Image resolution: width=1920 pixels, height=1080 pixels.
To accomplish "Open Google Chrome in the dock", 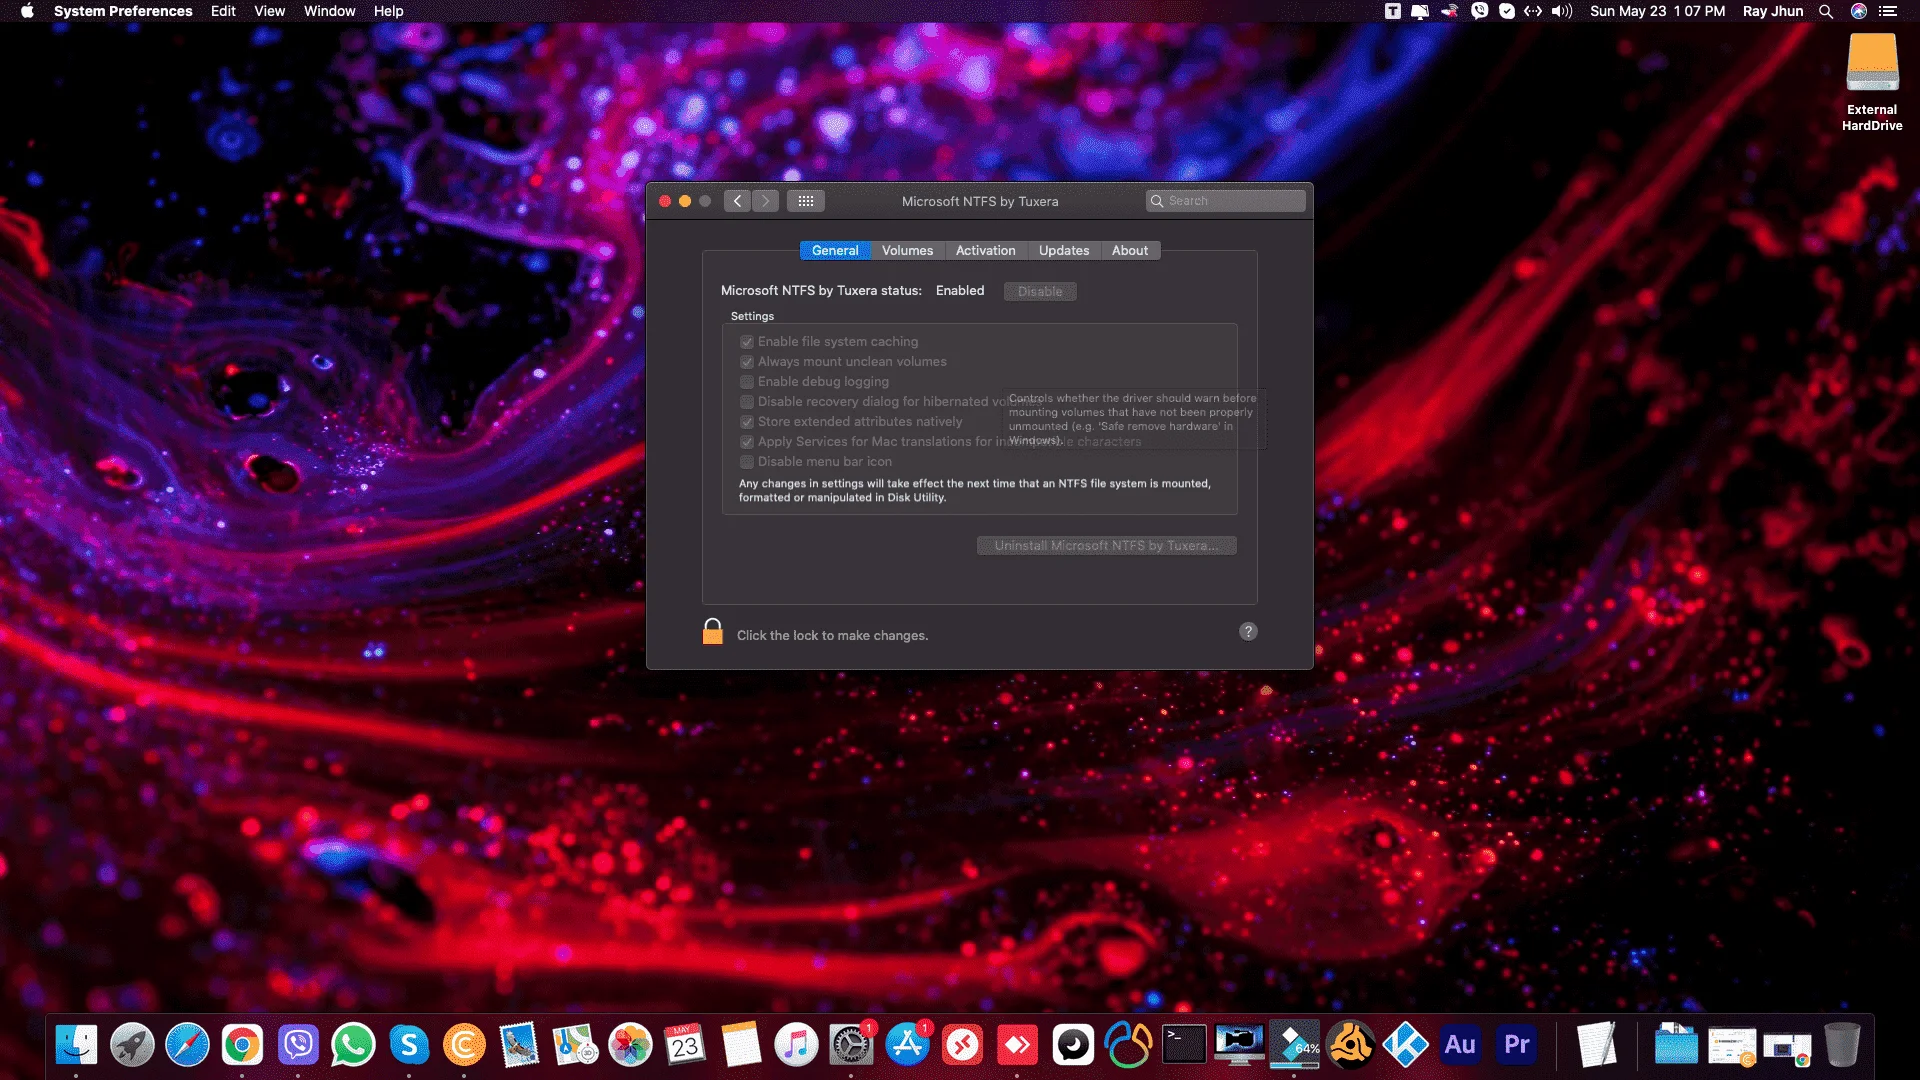I will coord(242,1045).
